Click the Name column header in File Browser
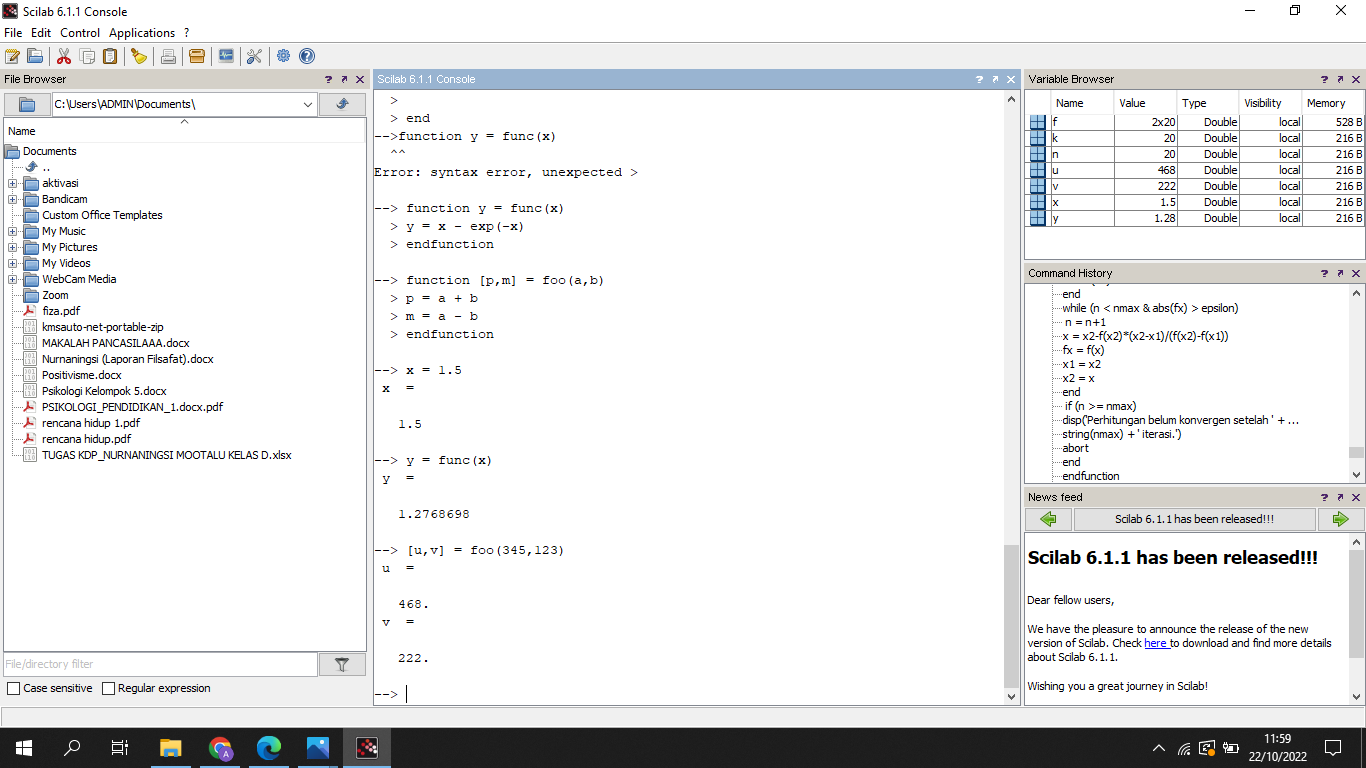The width and height of the screenshot is (1366, 768). (185, 131)
